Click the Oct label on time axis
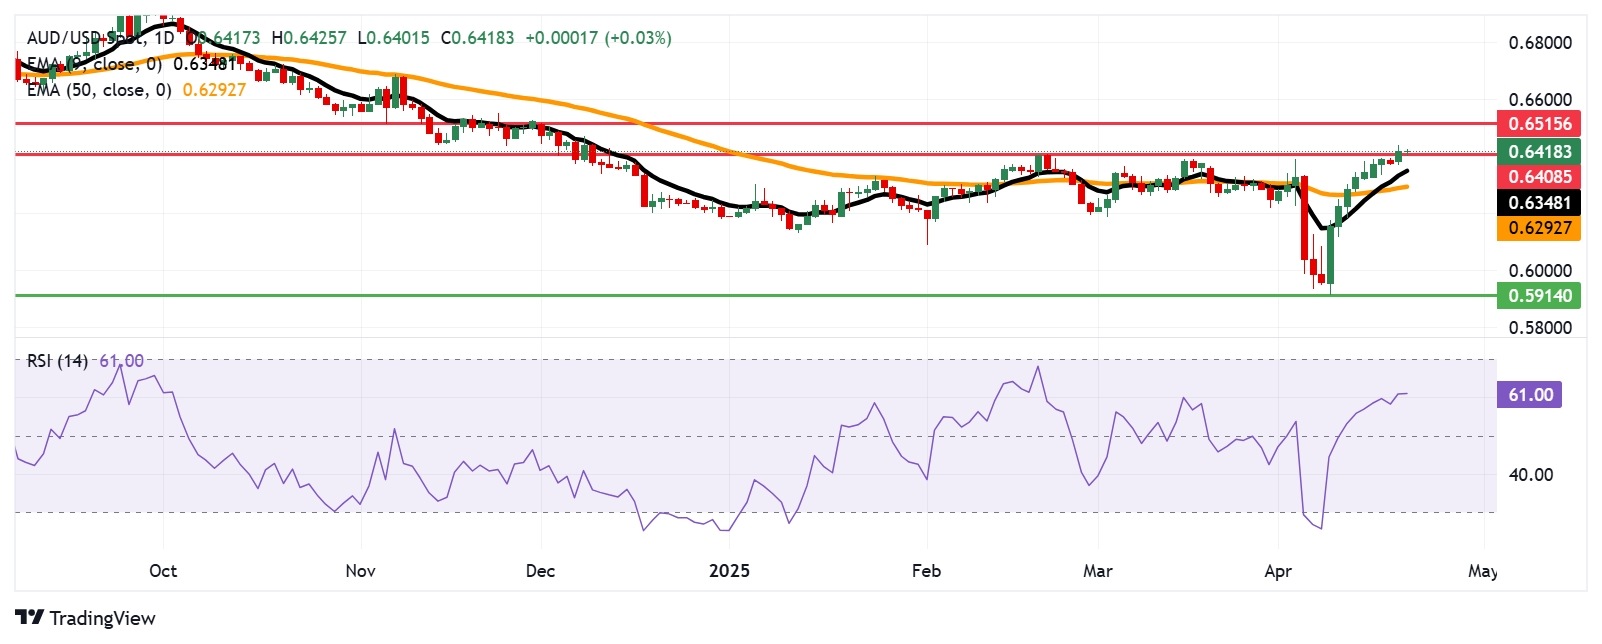This screenshot has height=644, width=1602. [162, 571]
